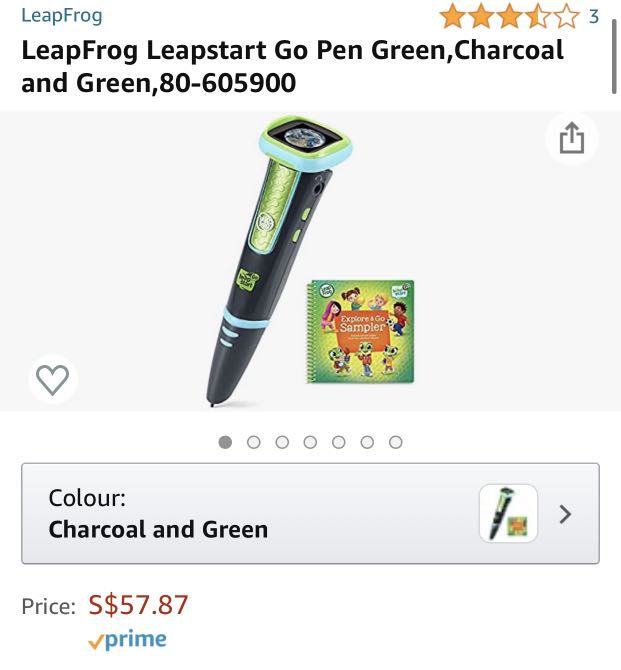The height and width of the screenshot is (670, 621).
Task: Click the S$57.87 price text
Action: click(x=138, y=605)
